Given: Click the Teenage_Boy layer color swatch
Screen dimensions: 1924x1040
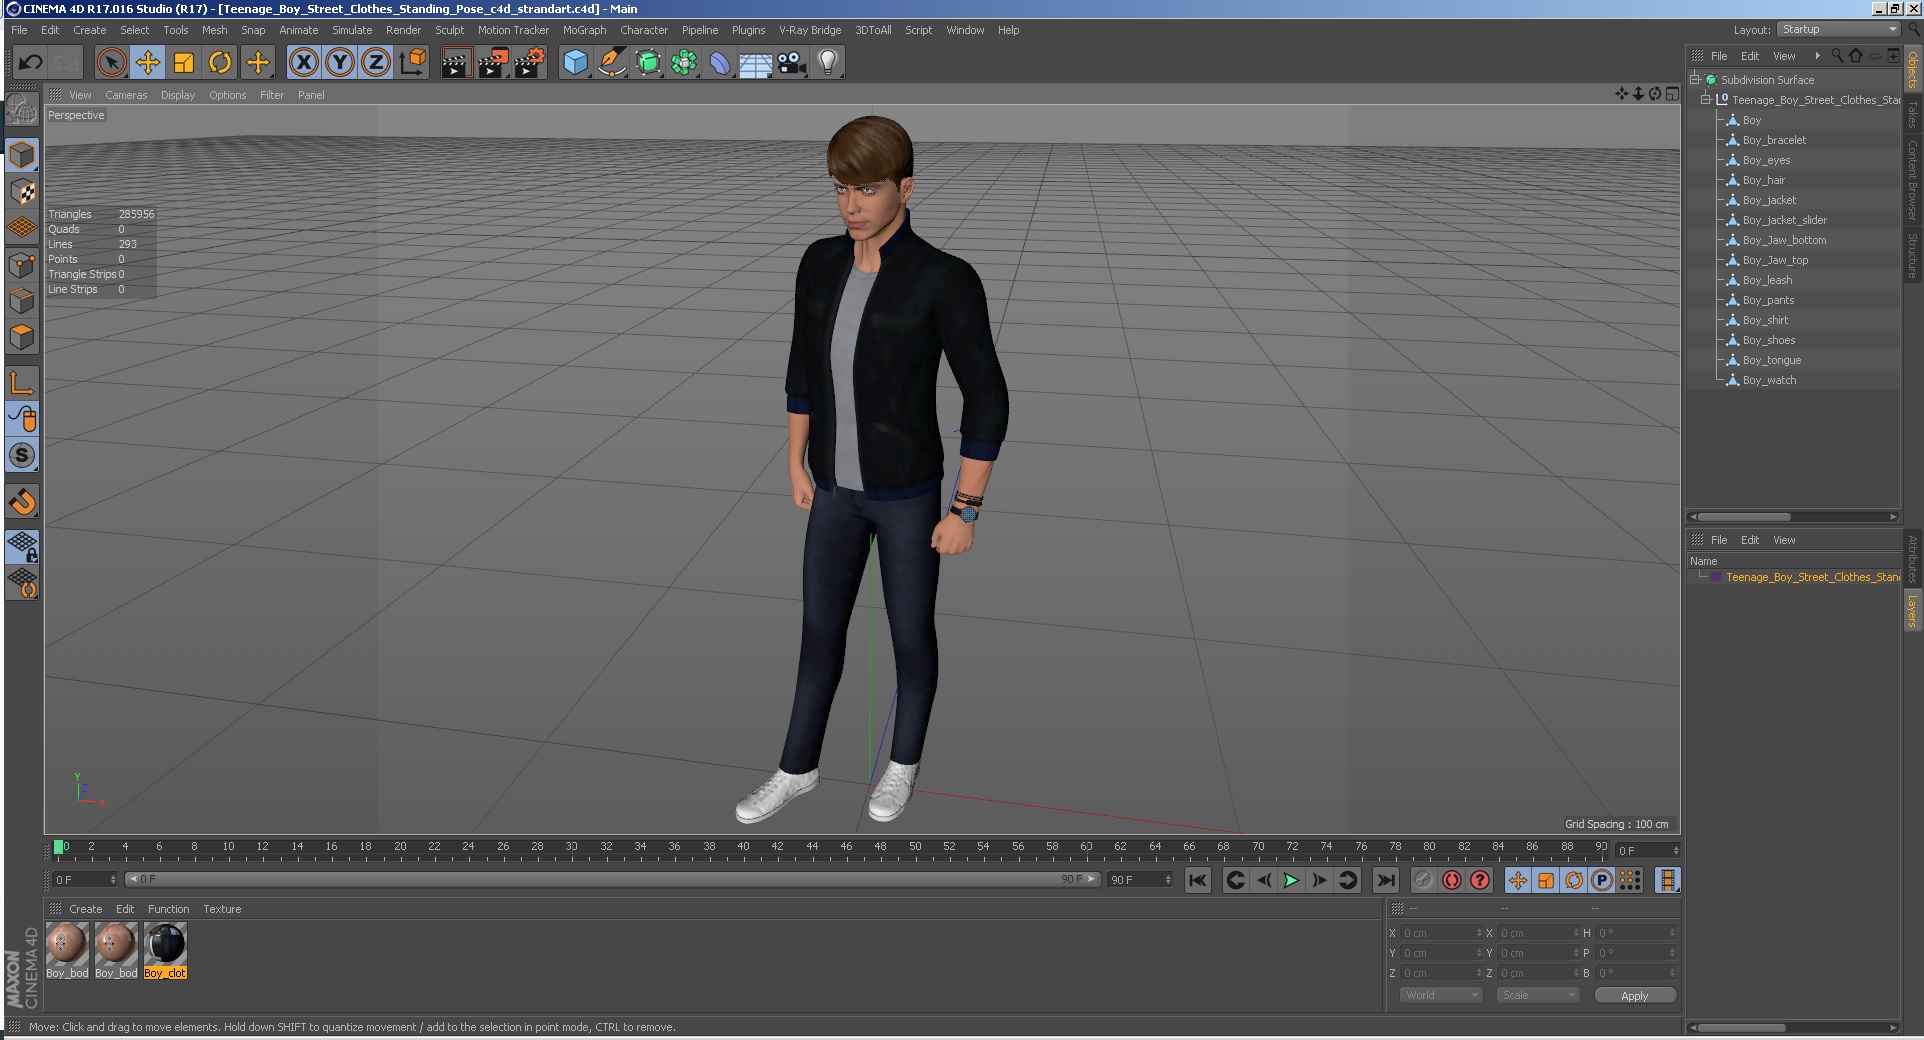Looking at the screenshot, I should pos(1716,577).
